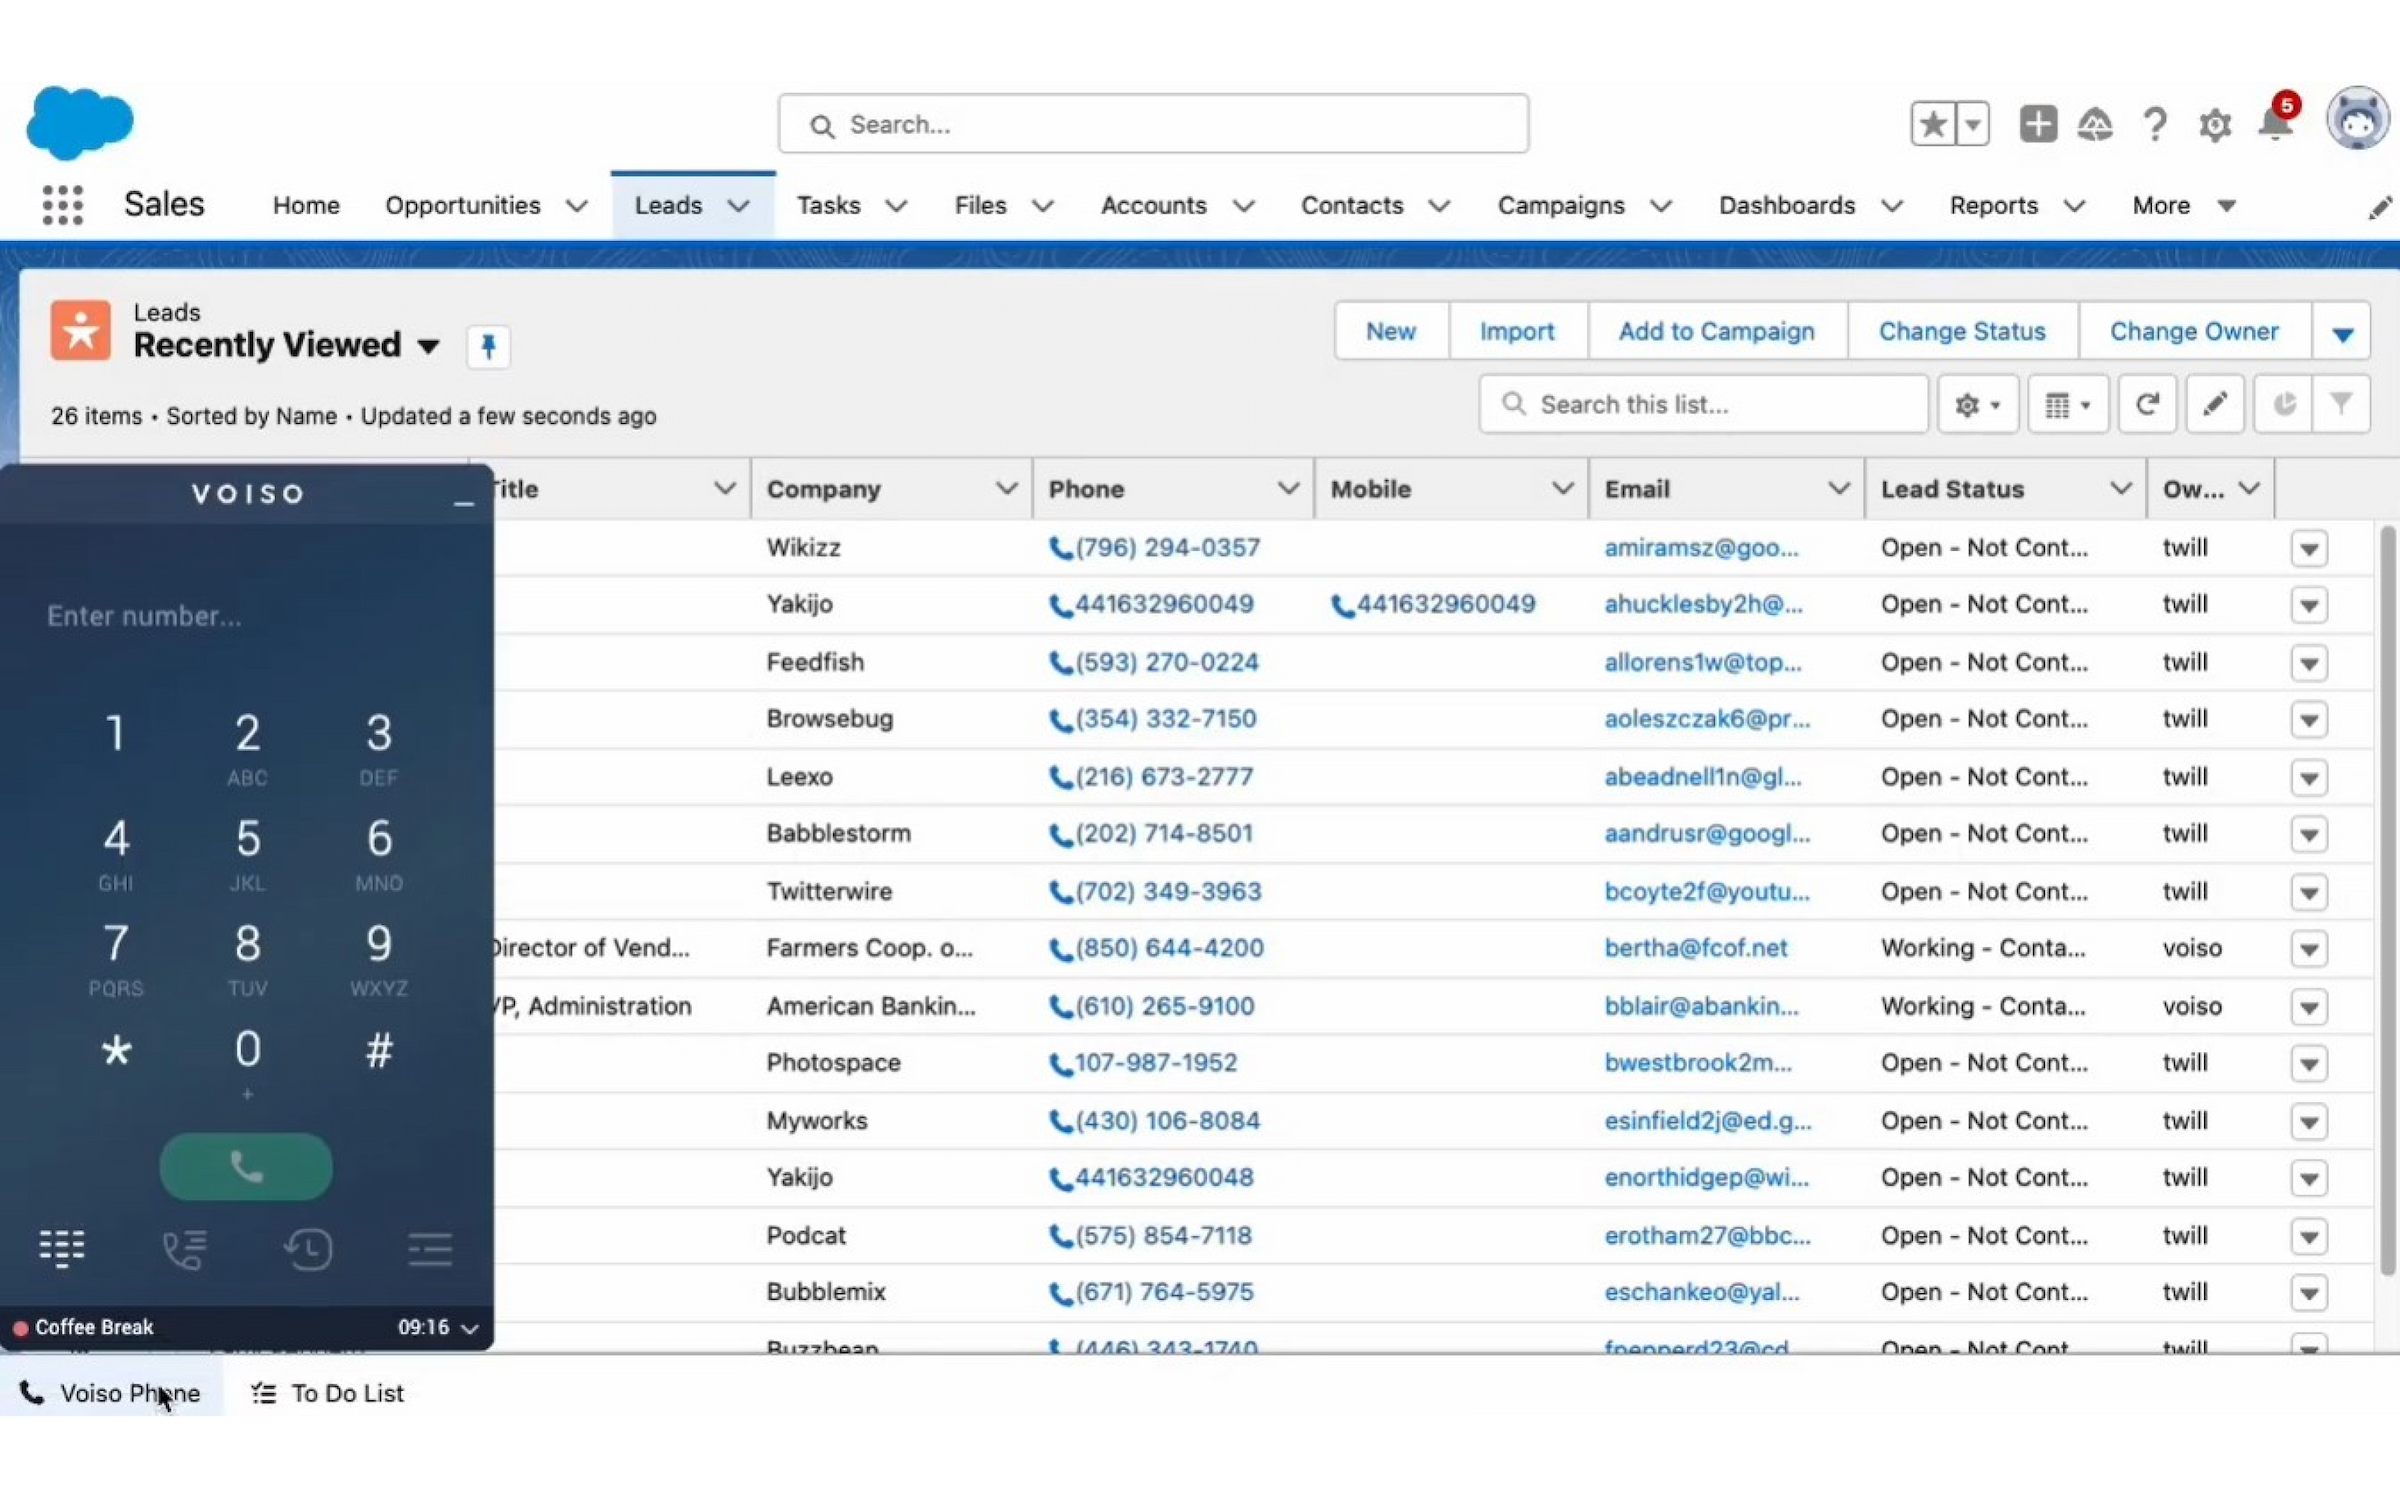Image resolution: width=2400 pixels, height=1498 pixels.
Task: Open the Reports tab
Action: tap(1994, 205)
